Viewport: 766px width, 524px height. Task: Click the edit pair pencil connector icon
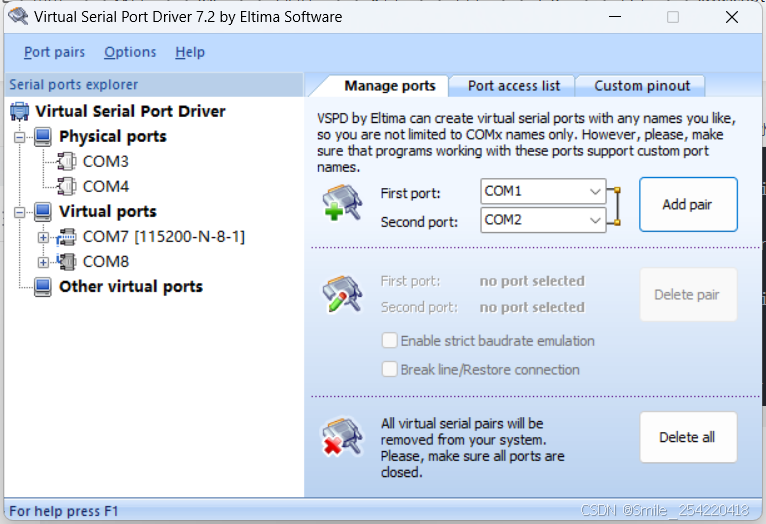[342, 294]
